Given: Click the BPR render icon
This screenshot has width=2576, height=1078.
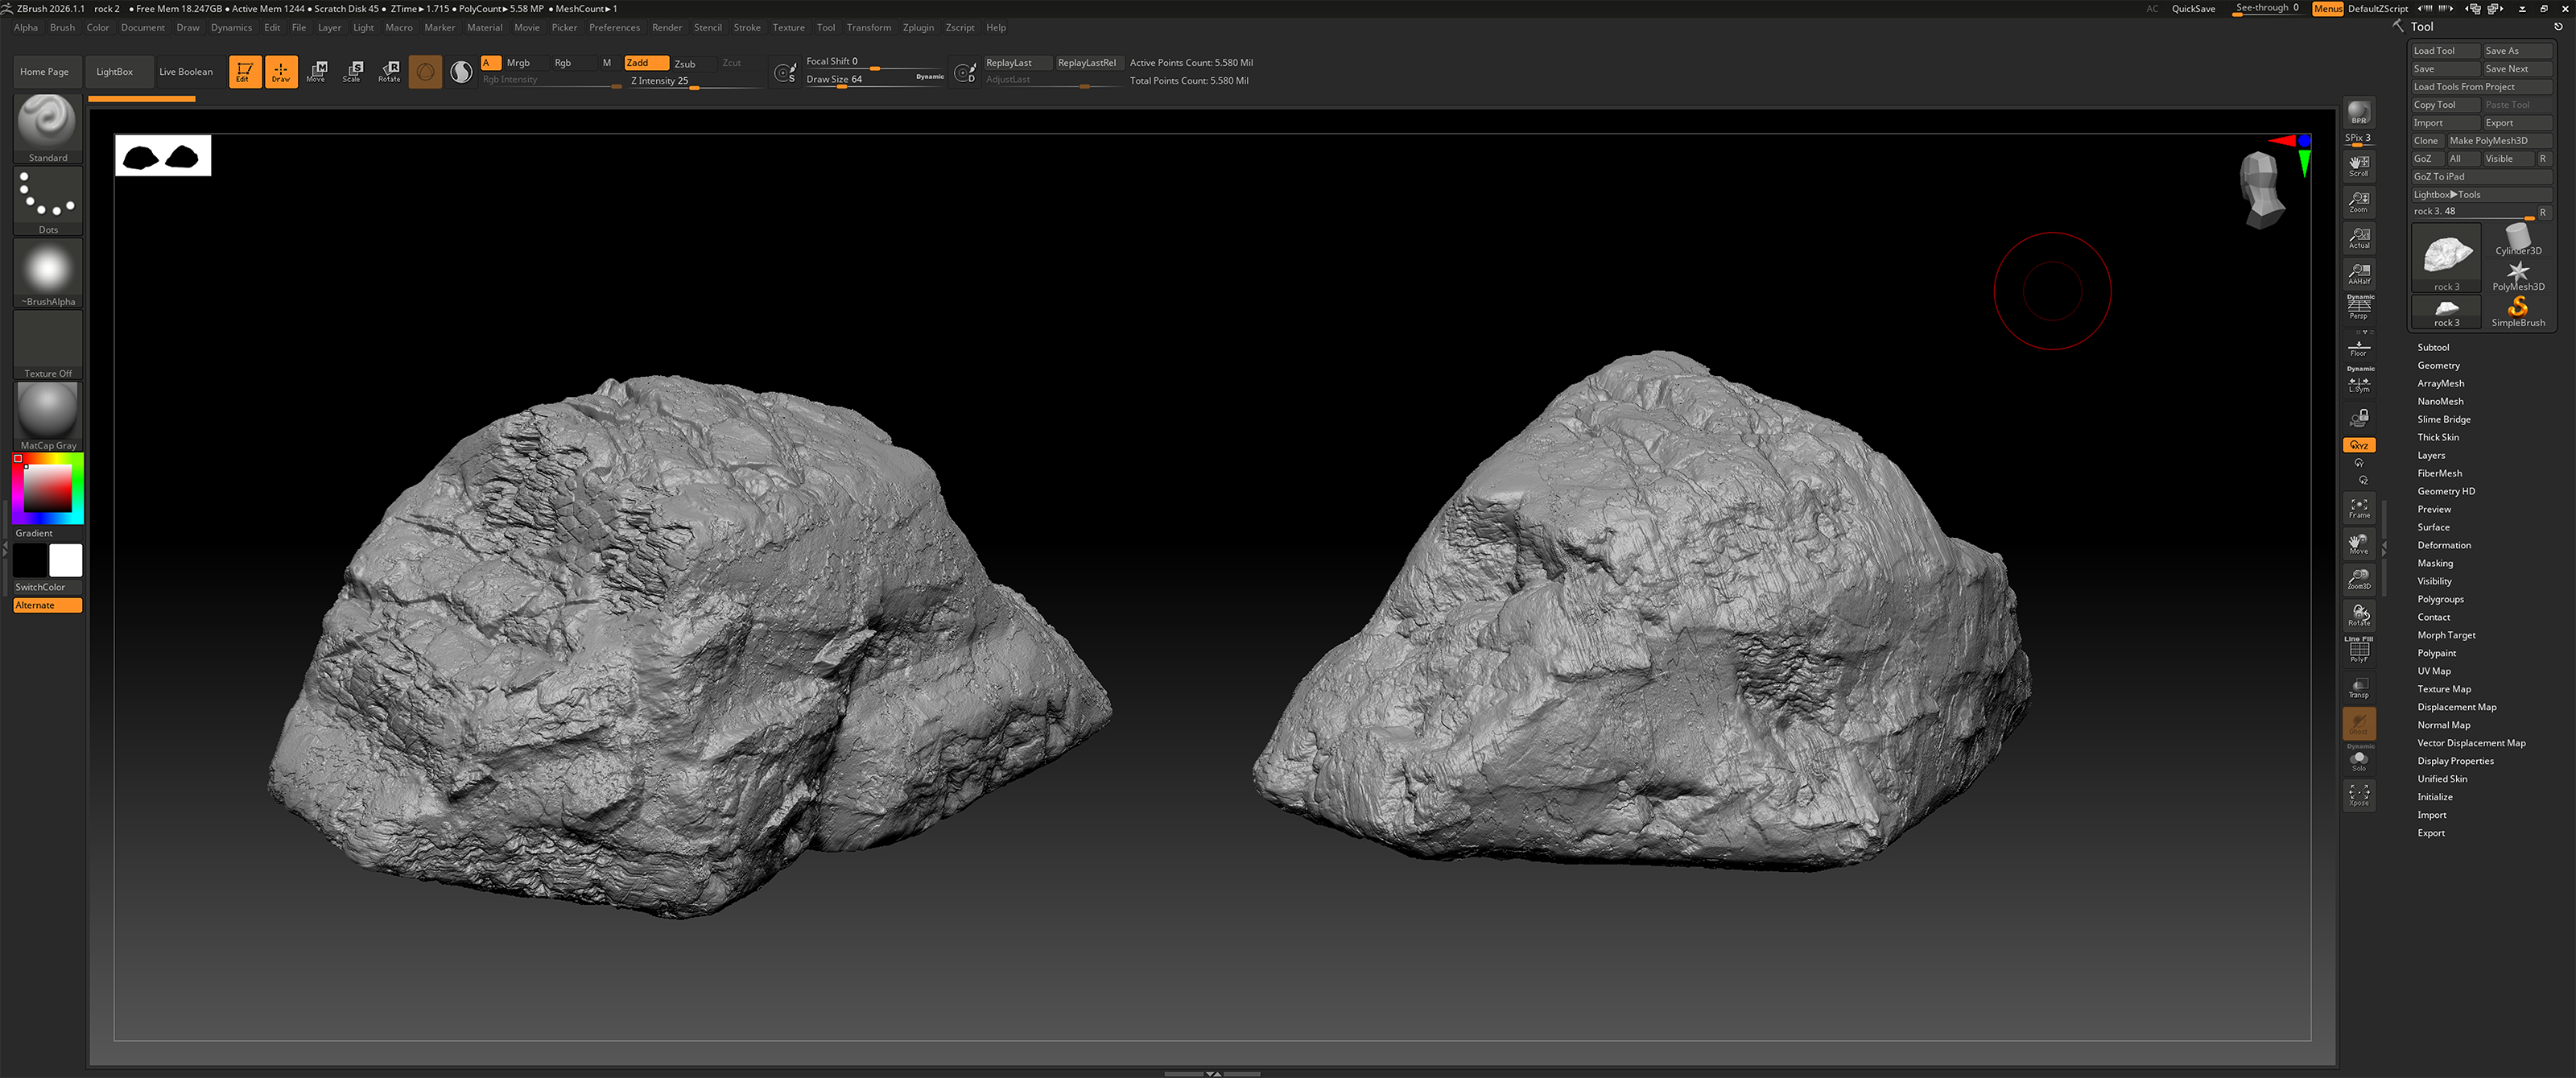Looking at the screenshot, I should 2358,112.
